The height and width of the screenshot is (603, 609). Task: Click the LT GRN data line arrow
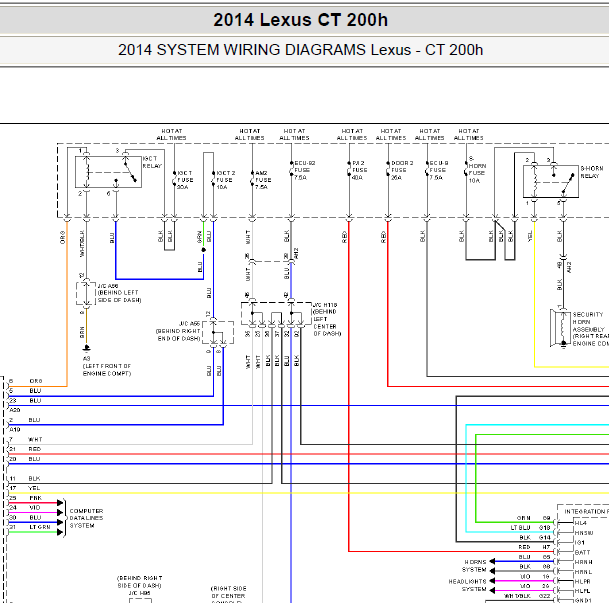pyautogui.click(x=60, y=532)
